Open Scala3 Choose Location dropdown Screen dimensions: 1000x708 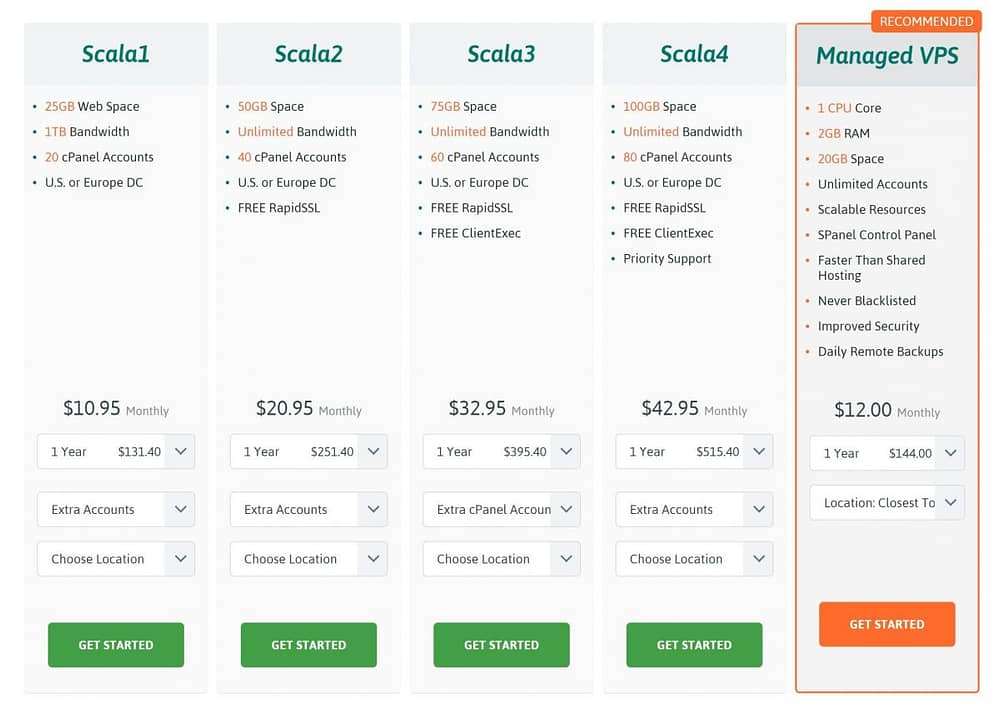pos(501,559)
